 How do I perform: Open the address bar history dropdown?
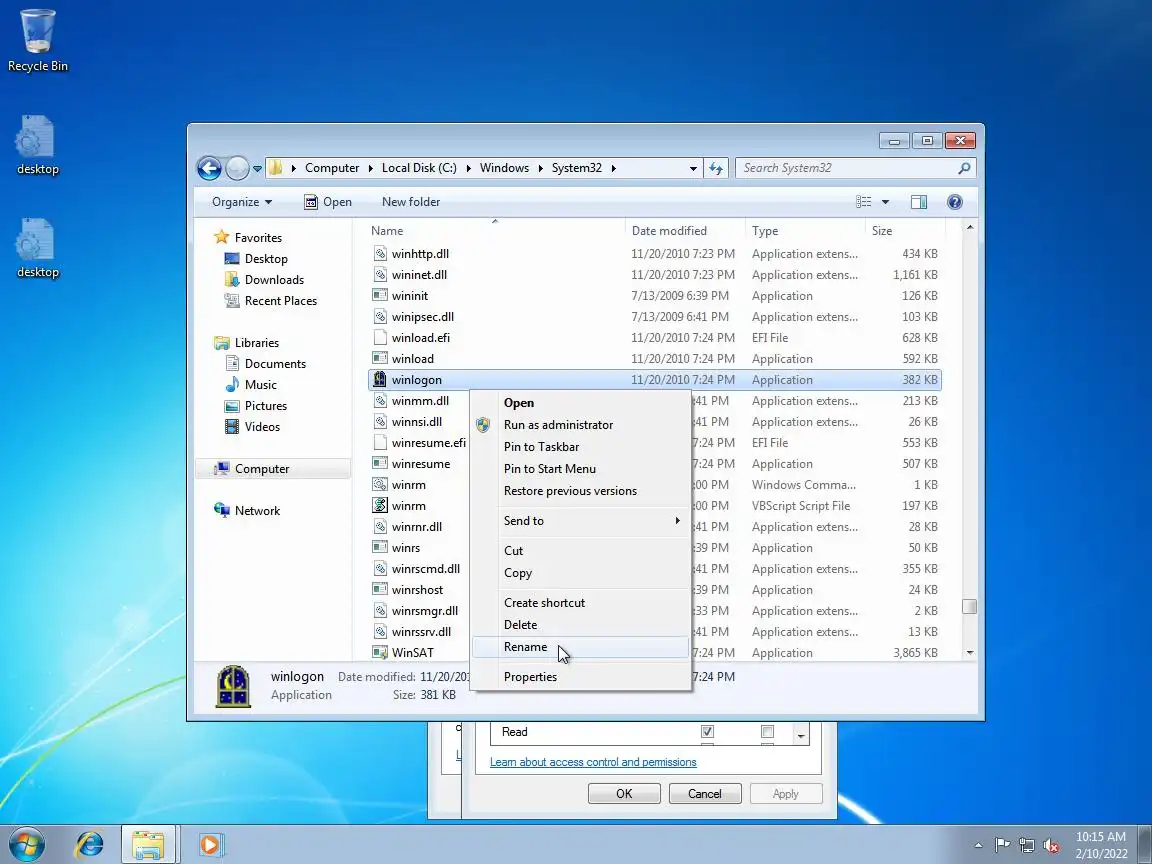(693, 168)
